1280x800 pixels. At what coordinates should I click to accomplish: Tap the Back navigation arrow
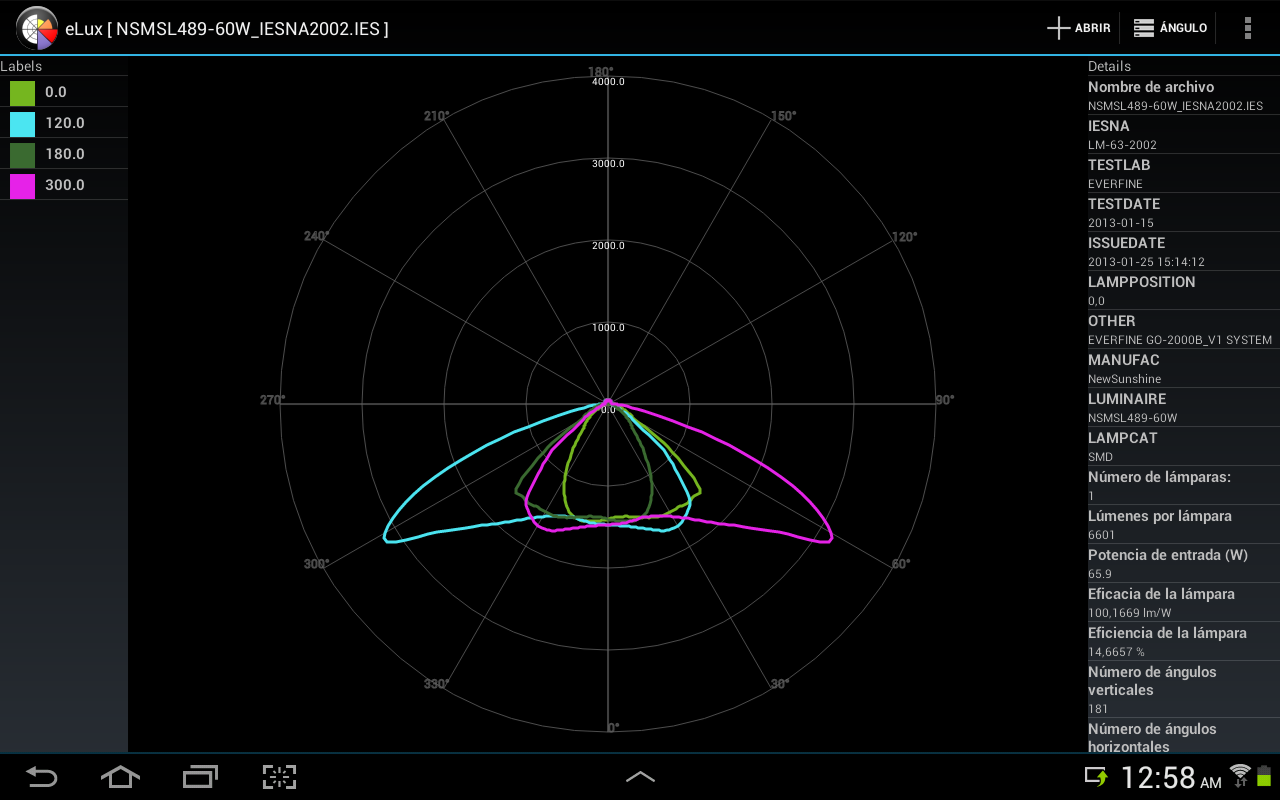tap(40, 777)
